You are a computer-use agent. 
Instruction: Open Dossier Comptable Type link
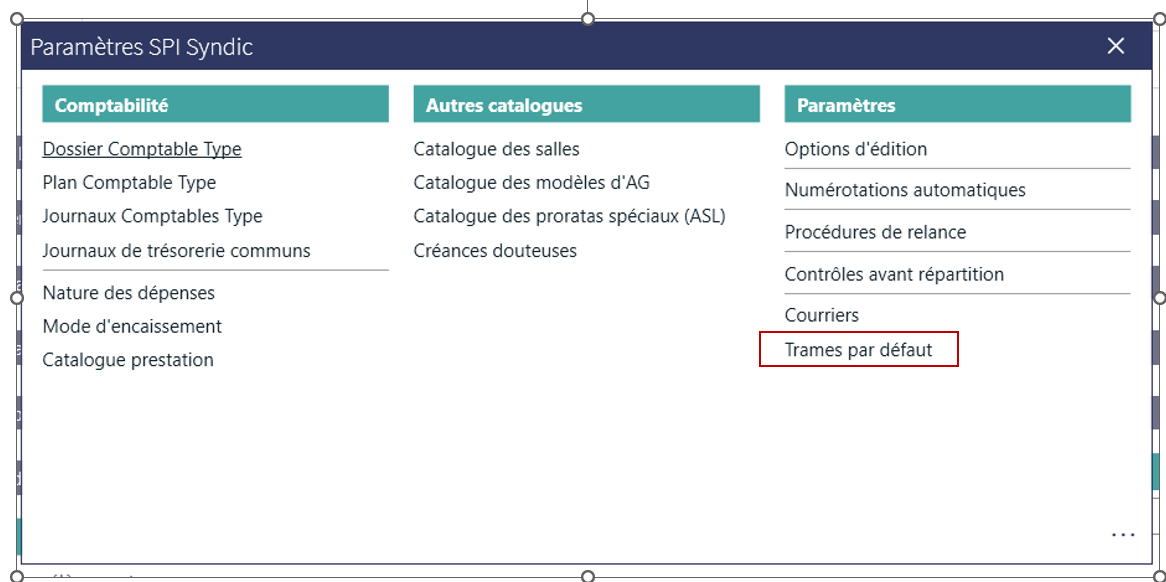click(x=142, y=149)
